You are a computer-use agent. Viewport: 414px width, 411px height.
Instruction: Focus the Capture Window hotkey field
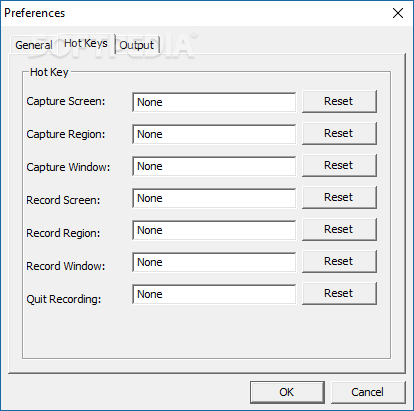[x=214, y=166]
